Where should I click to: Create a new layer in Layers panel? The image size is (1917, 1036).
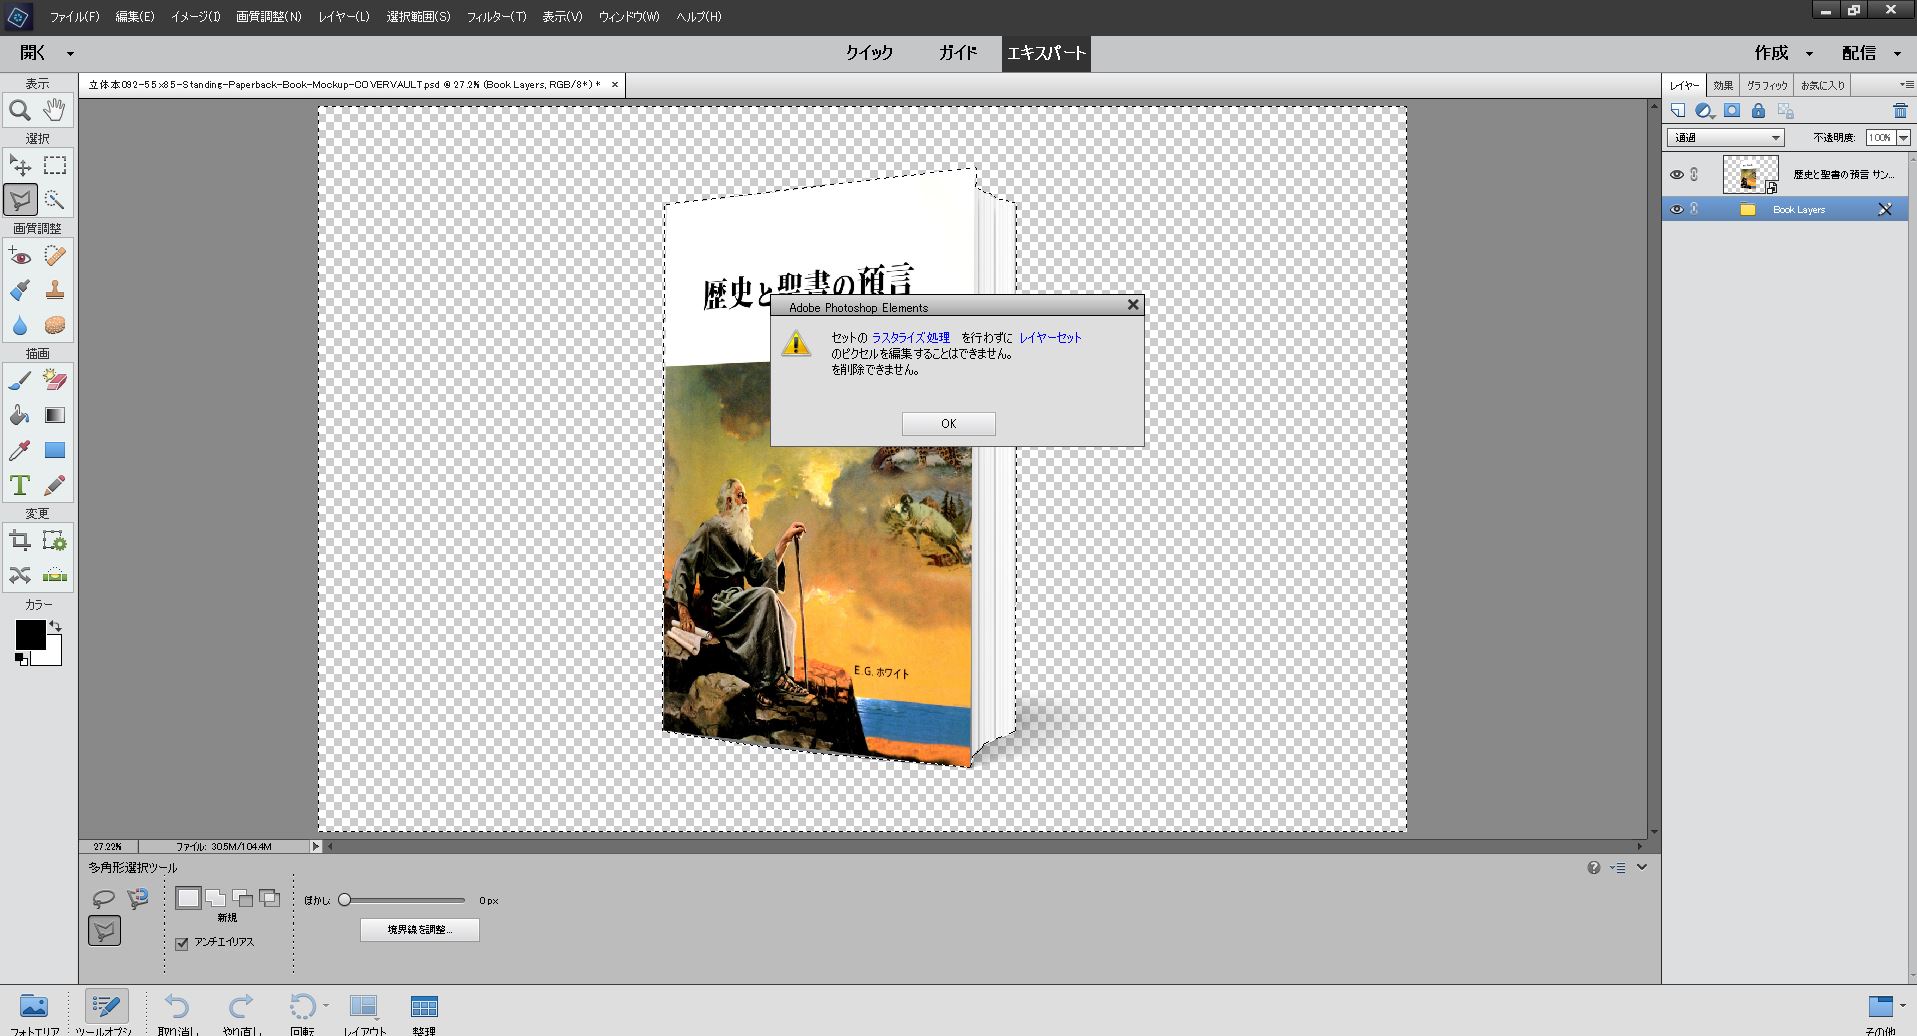point(1678,111)
